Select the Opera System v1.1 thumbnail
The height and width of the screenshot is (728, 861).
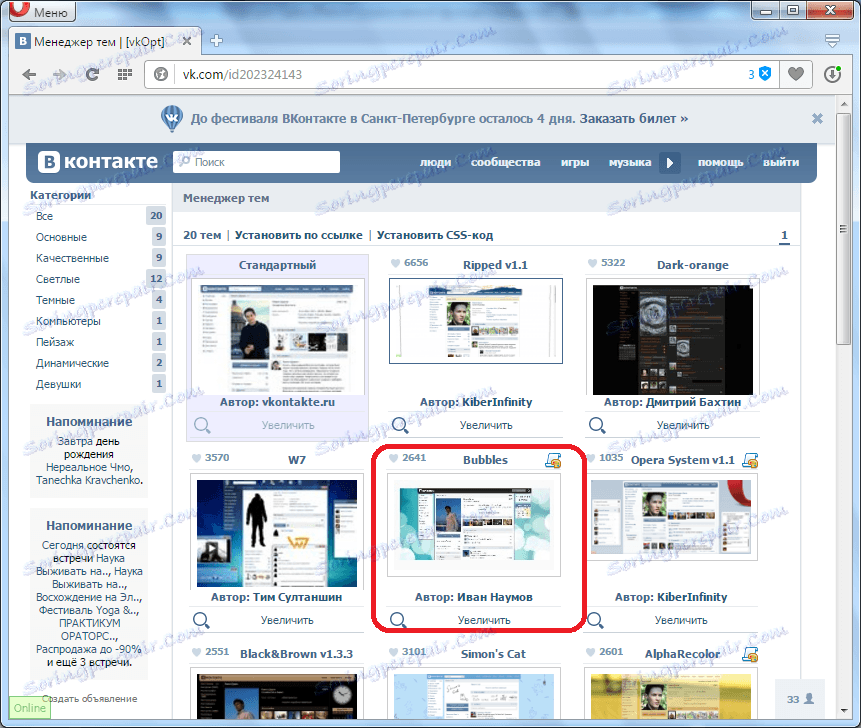(670, 517)
